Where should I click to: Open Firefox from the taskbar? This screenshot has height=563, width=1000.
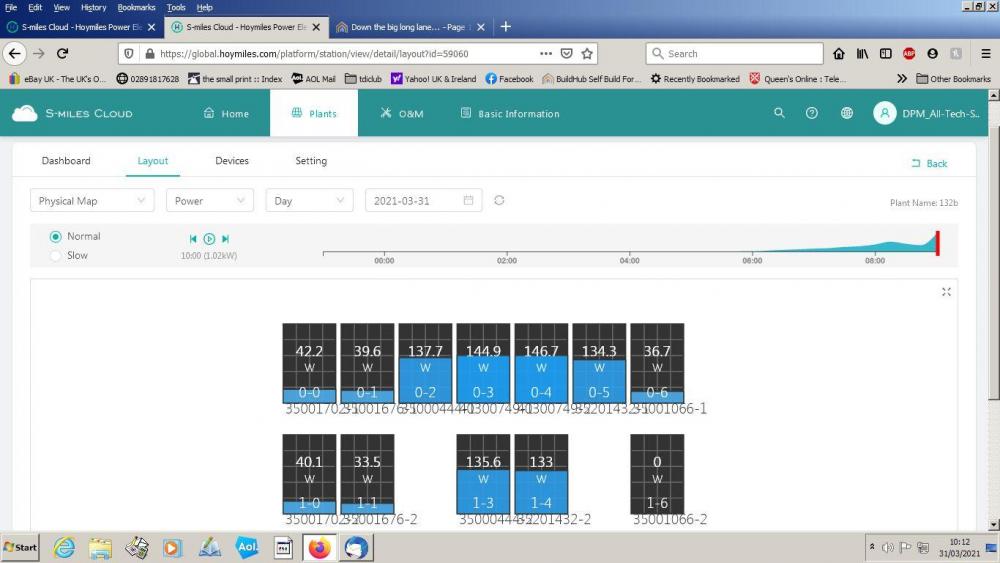coord(319,547)
